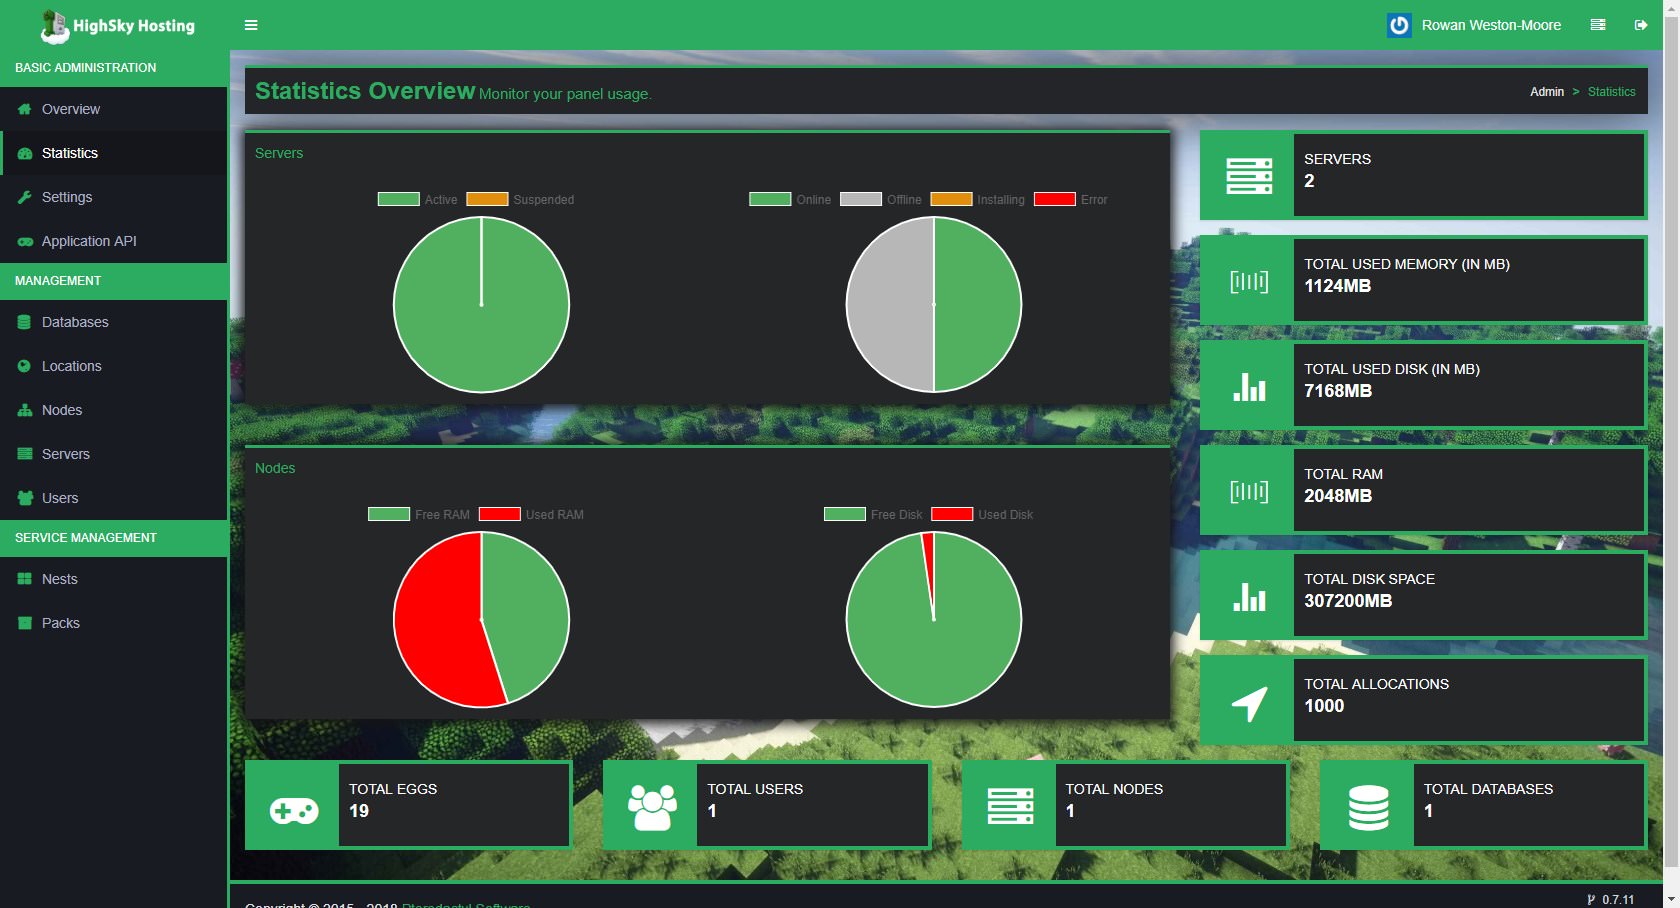Click the logout icon in top bar
The image size is (1680, 908).
pos(1641,25)
